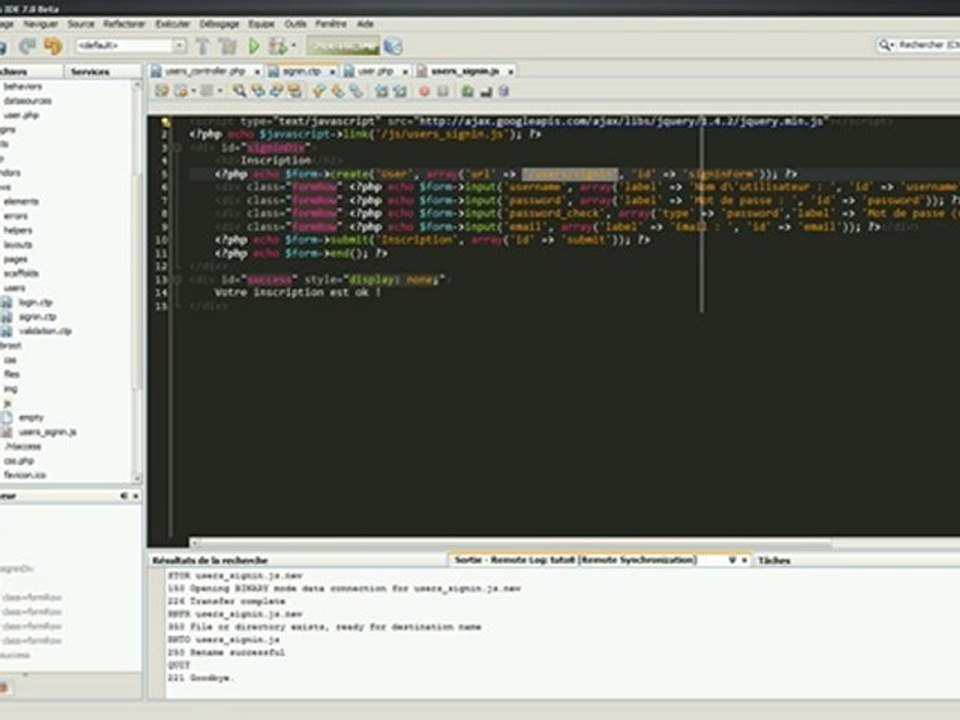Screen dimensions: 960x720
Task: Find selection with magnifier icon in editor toolbar
Action: (x=239, y=91)
